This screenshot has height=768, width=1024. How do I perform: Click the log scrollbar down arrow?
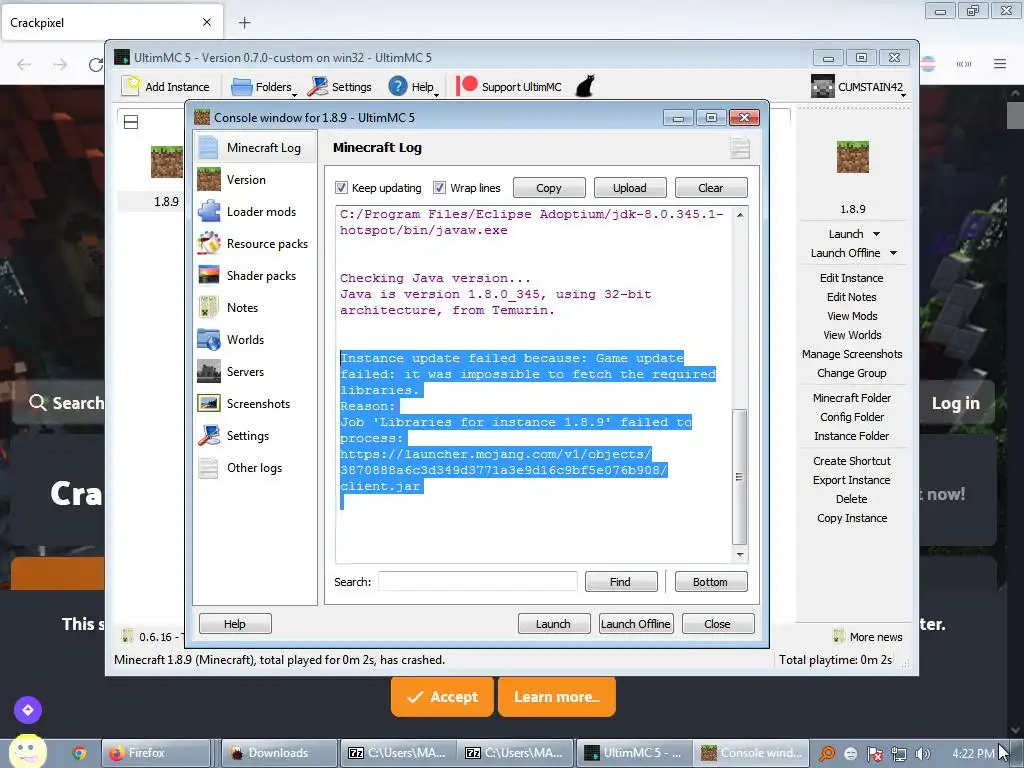(x=739, y=555)
